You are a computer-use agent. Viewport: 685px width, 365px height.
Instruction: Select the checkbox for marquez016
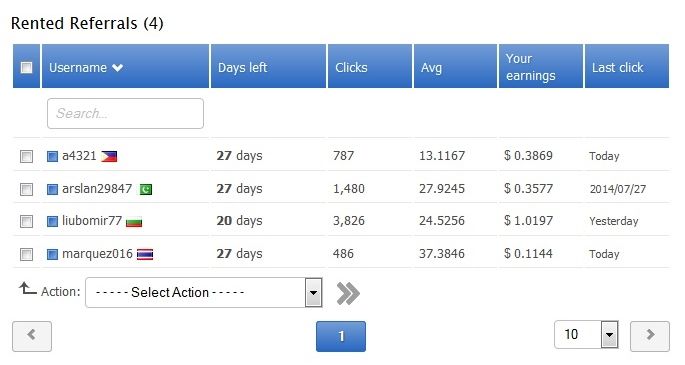point(26,254)
